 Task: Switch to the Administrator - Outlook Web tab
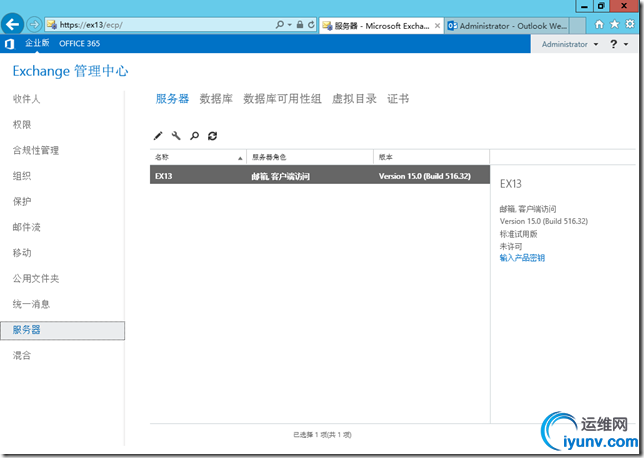point(507,26)
